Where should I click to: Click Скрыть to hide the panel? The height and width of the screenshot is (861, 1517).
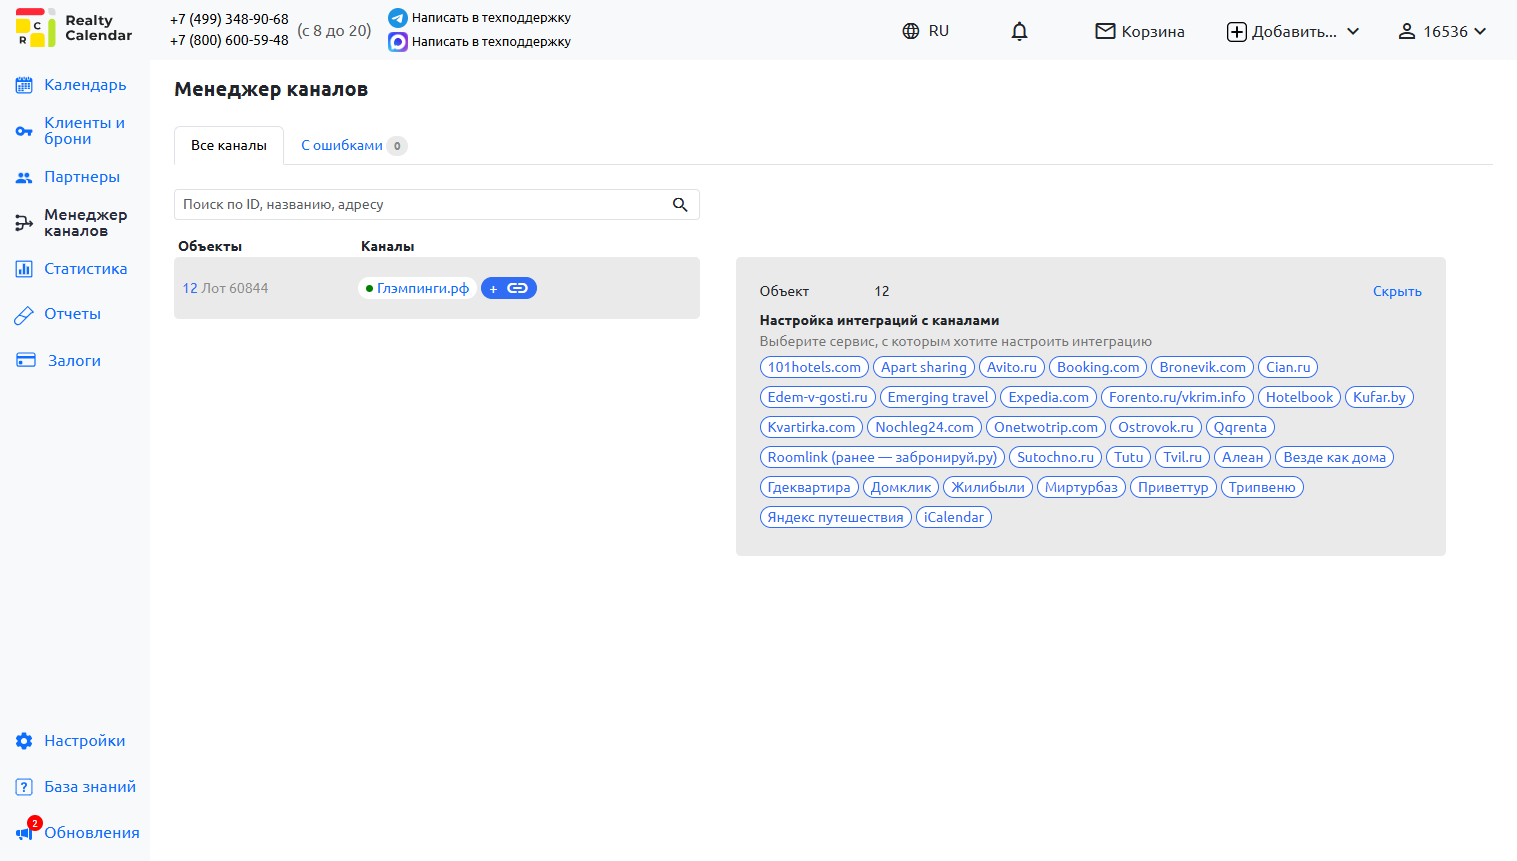point(1397,291)
